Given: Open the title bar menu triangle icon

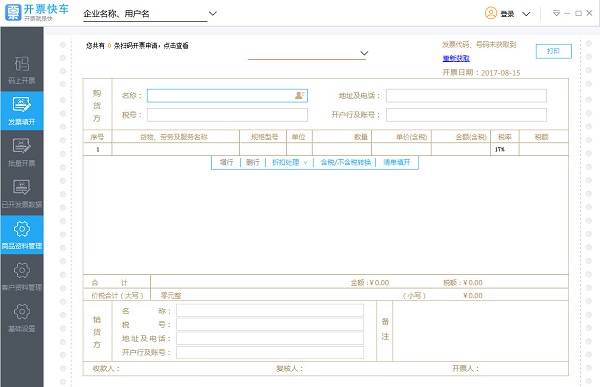Looking at the screenshot, I should (x=556, y=13).
